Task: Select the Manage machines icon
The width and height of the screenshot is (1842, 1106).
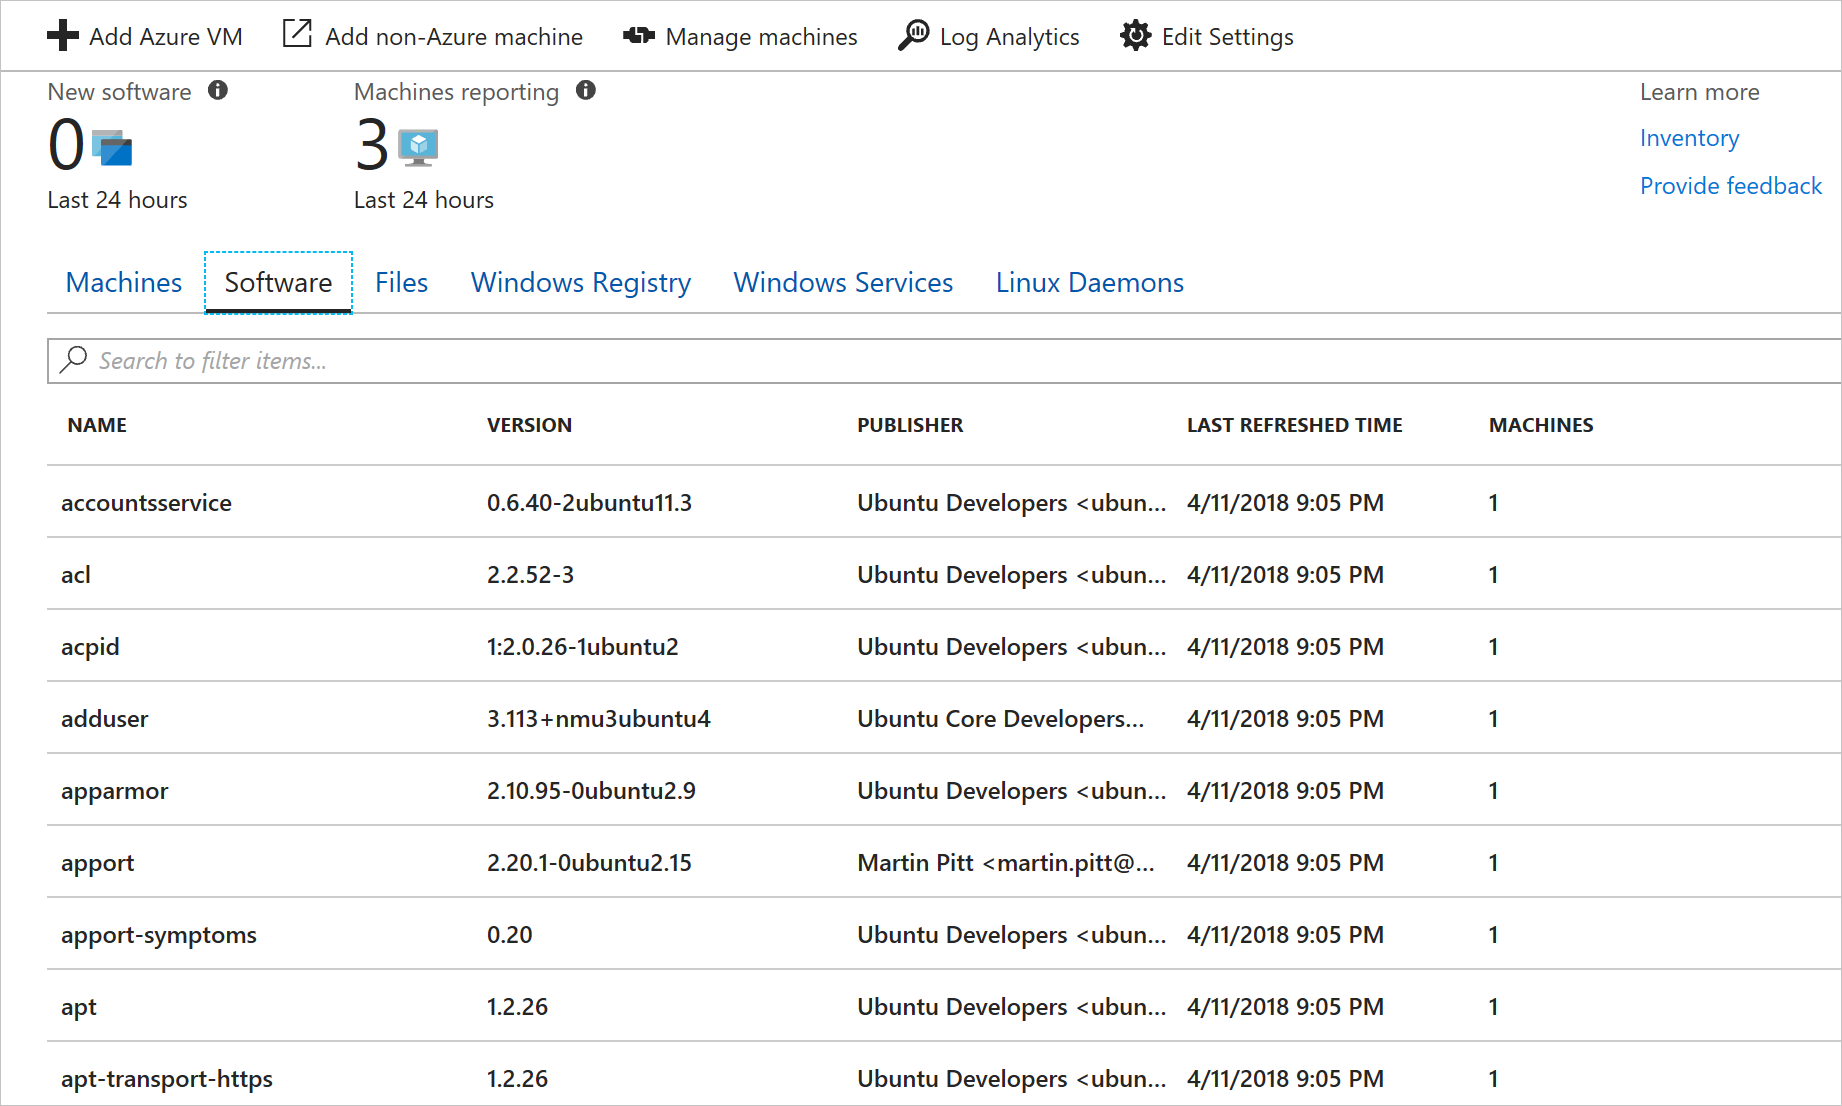Action: [x=637, y=36]
